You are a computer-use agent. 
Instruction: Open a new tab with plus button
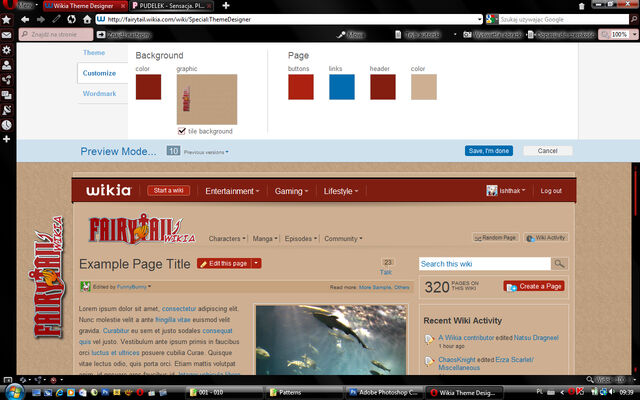point(226,6)
